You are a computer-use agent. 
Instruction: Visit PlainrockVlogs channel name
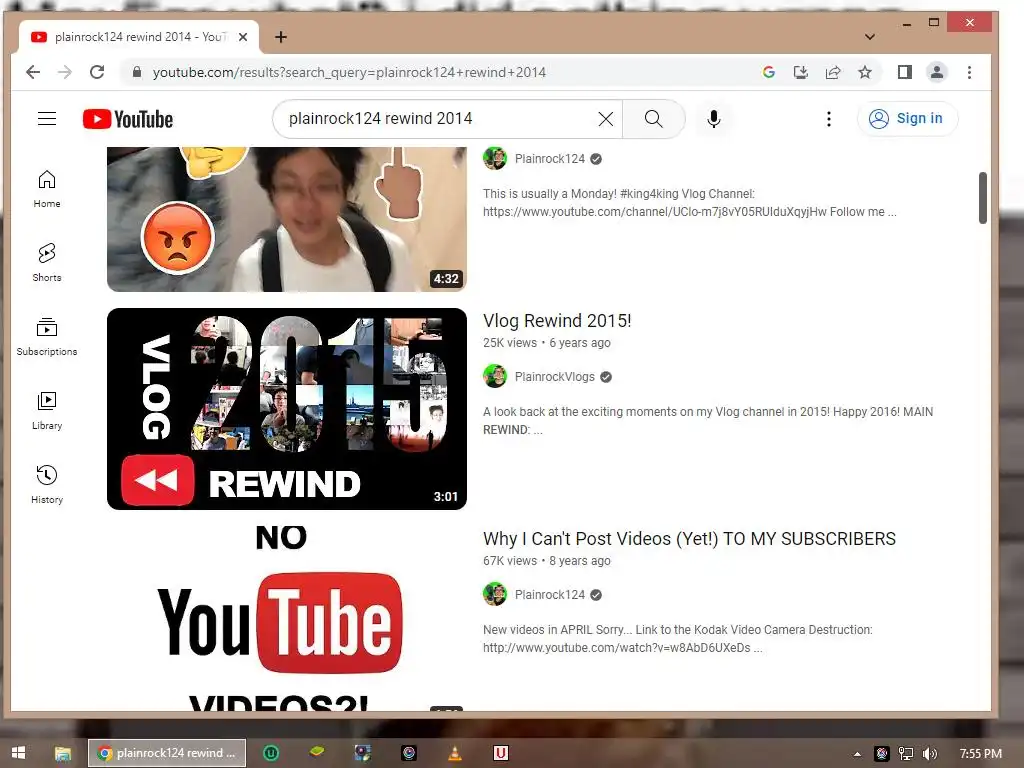(x=554, y=377)
